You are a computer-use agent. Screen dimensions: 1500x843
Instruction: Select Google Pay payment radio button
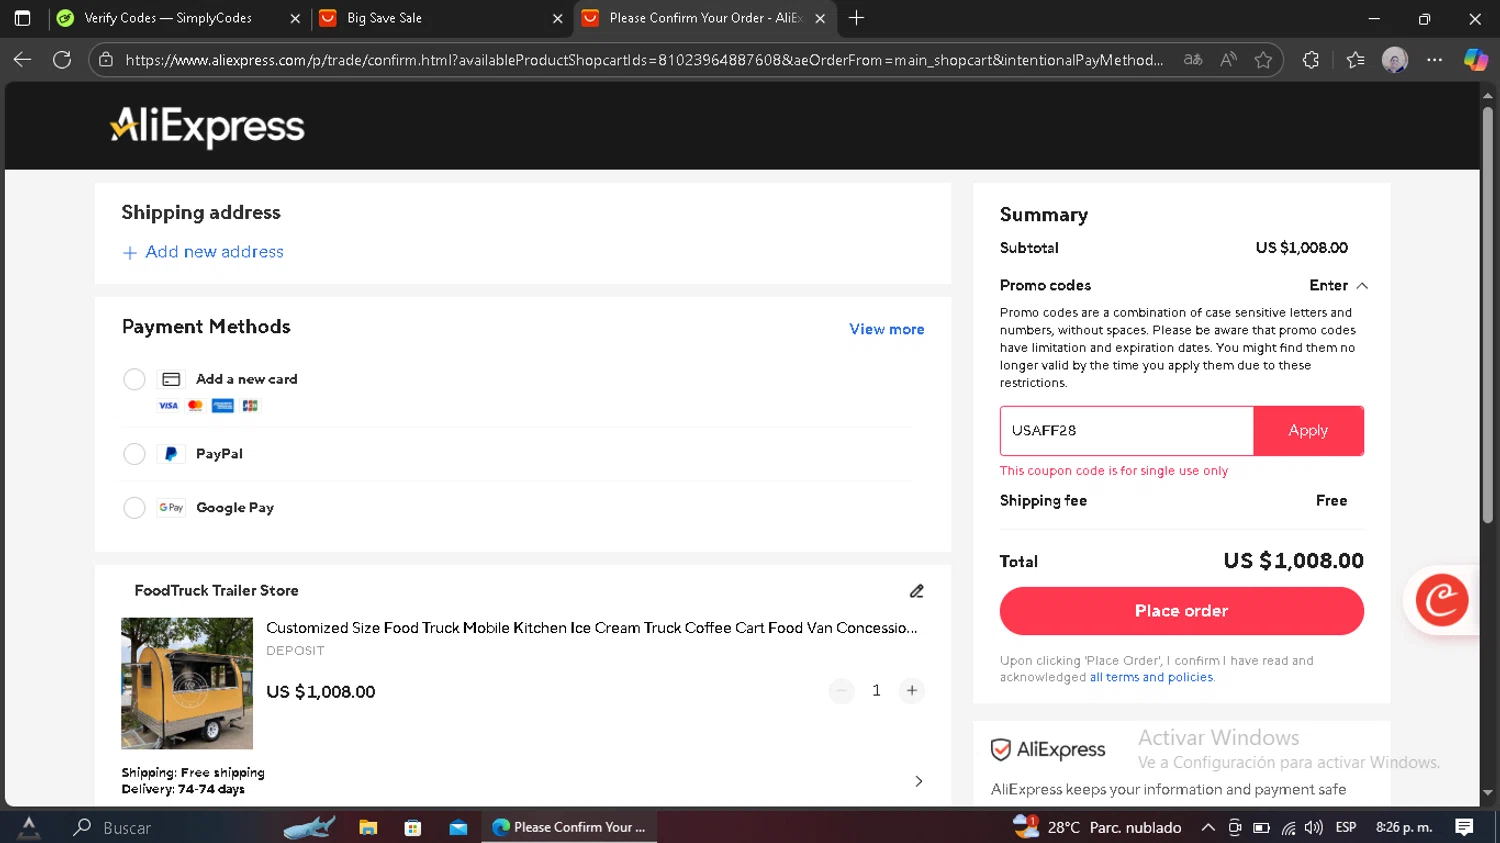click(134, 508)
